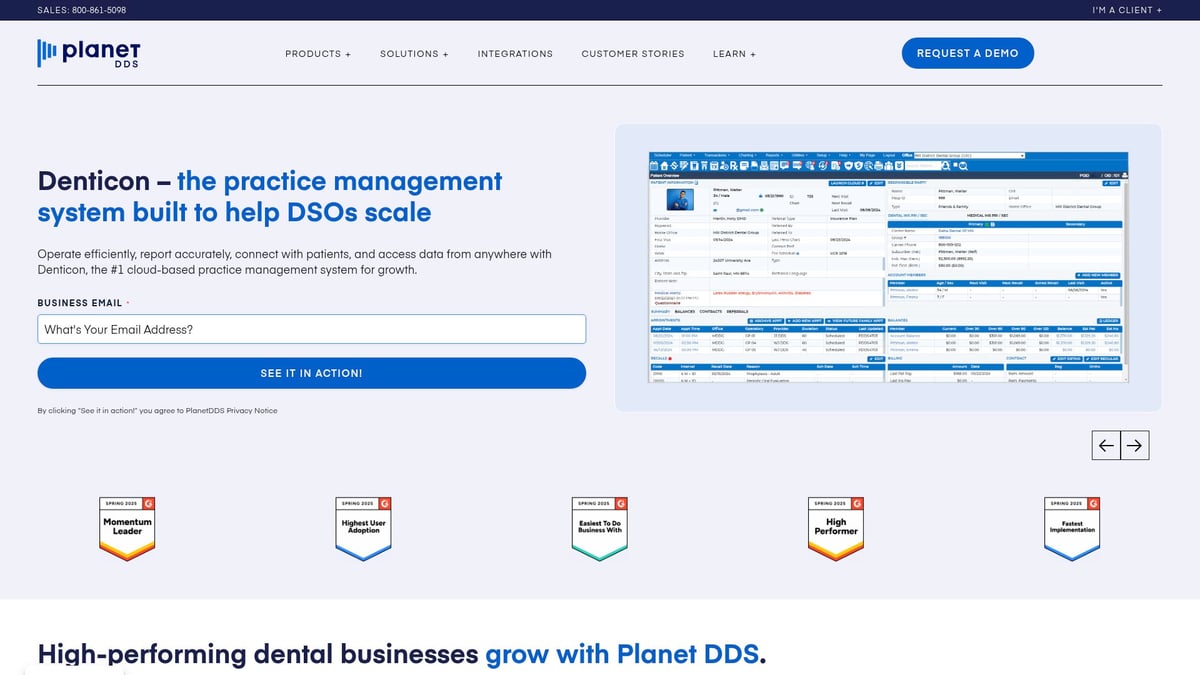
Task: Click the left arrow carousel control
Action: 1105,445
